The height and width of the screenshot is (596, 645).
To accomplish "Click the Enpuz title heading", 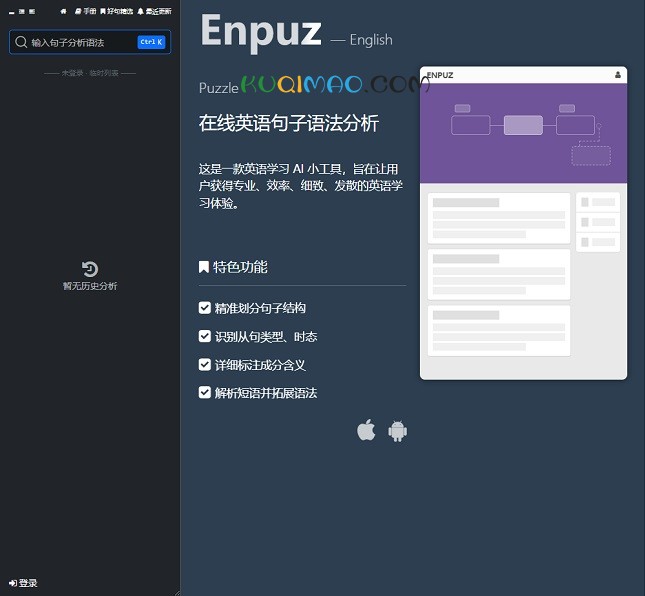I will click(260, 32).
